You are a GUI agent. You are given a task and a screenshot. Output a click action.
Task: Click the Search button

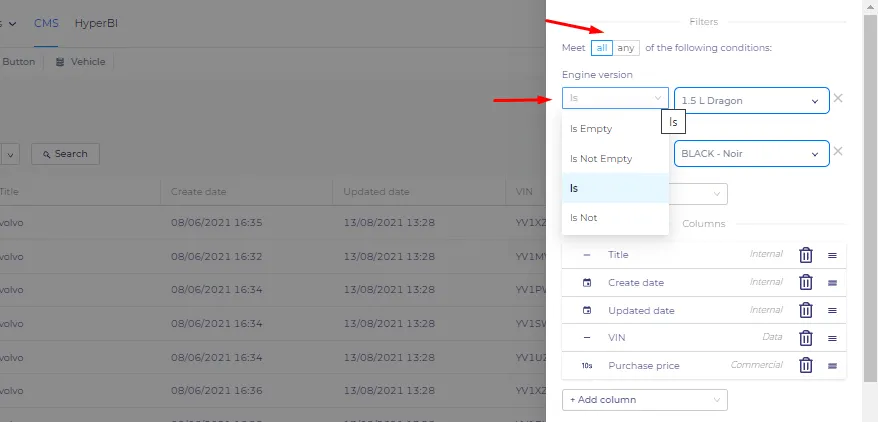(66, 154)
